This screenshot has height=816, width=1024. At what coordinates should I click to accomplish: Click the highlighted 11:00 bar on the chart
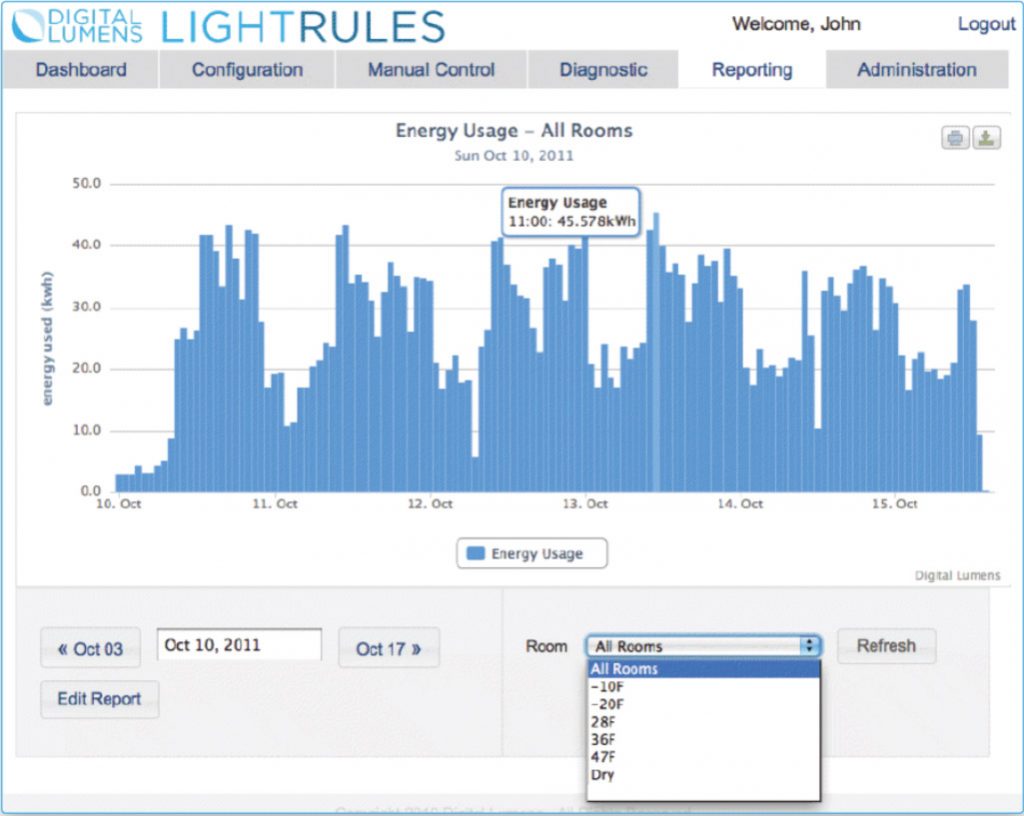(x=656, y=353)
